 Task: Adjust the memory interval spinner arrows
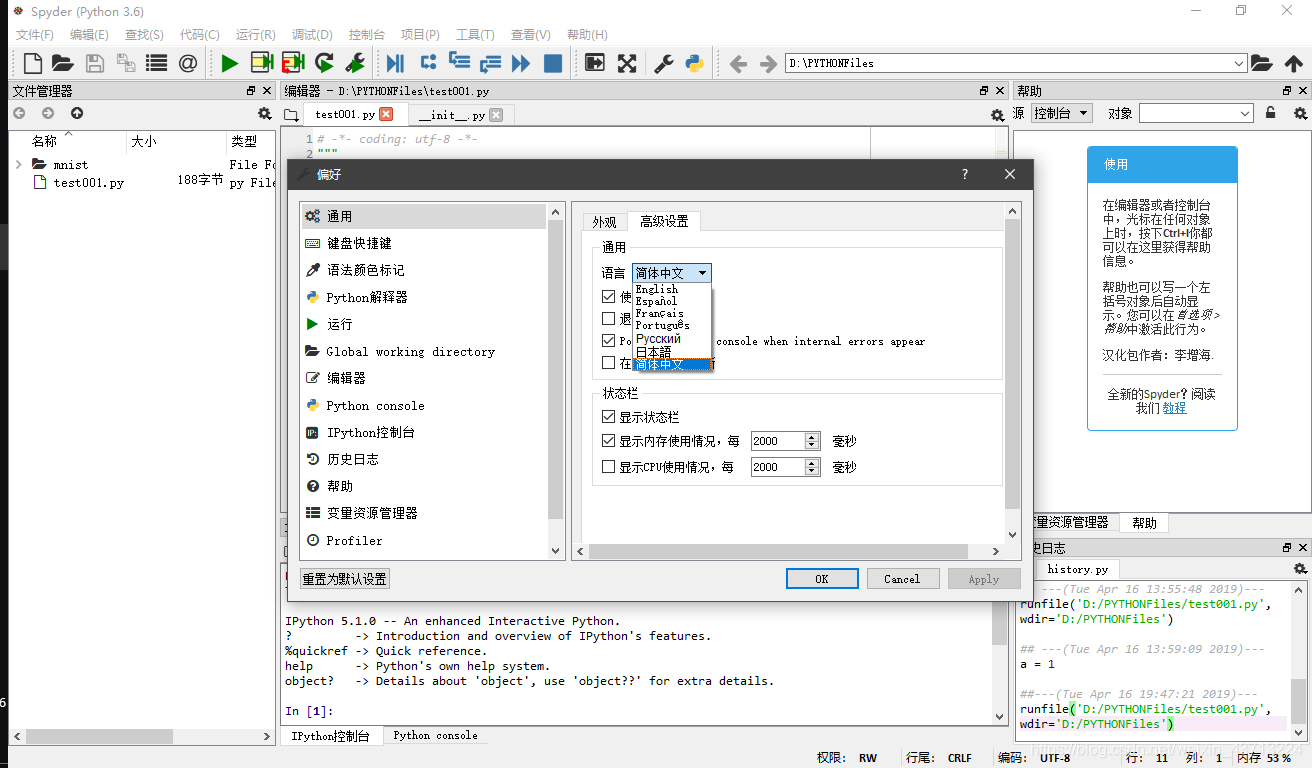pos(812,441)
